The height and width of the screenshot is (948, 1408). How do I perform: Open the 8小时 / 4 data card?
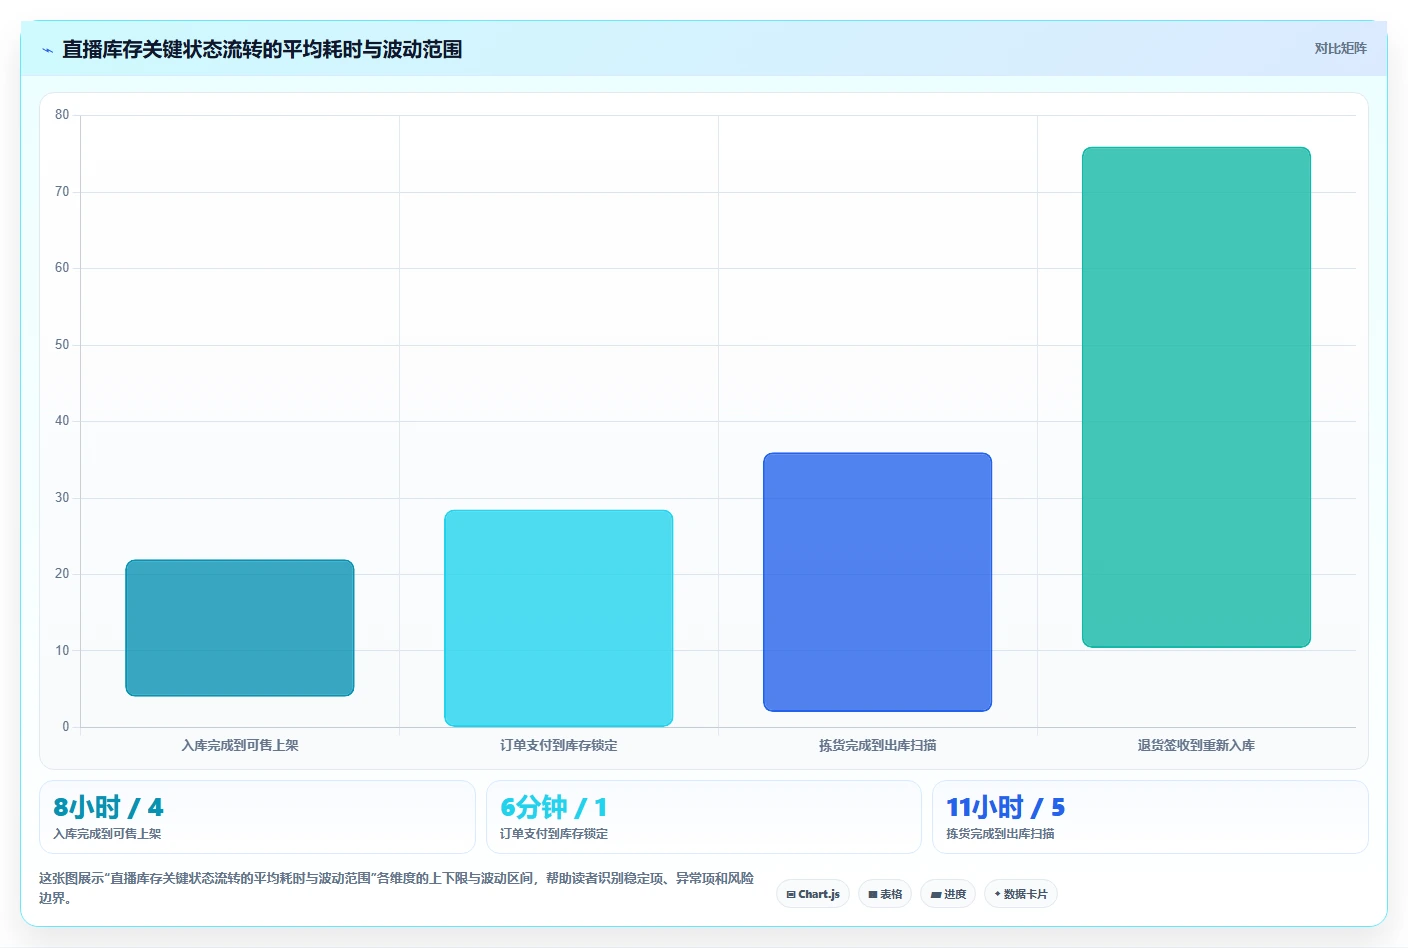[257, 817]
